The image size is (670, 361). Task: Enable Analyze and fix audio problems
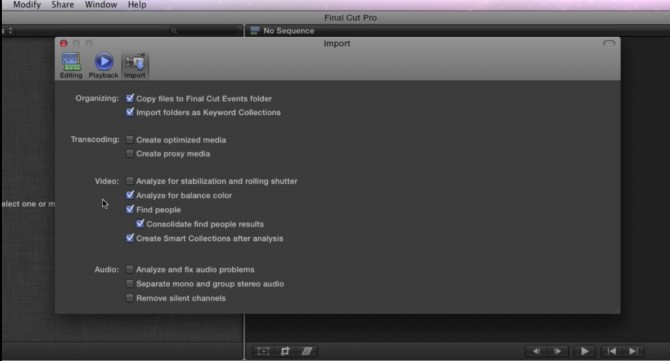pos(129,269)
